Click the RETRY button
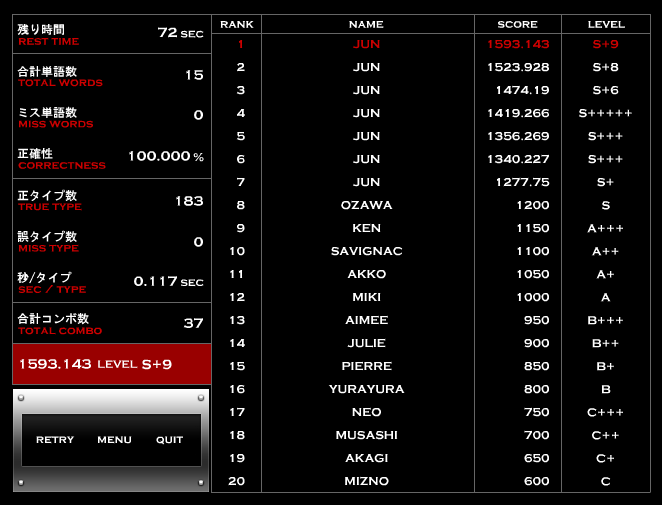Viewport: 662px width, 505px height. coord(55,440)
